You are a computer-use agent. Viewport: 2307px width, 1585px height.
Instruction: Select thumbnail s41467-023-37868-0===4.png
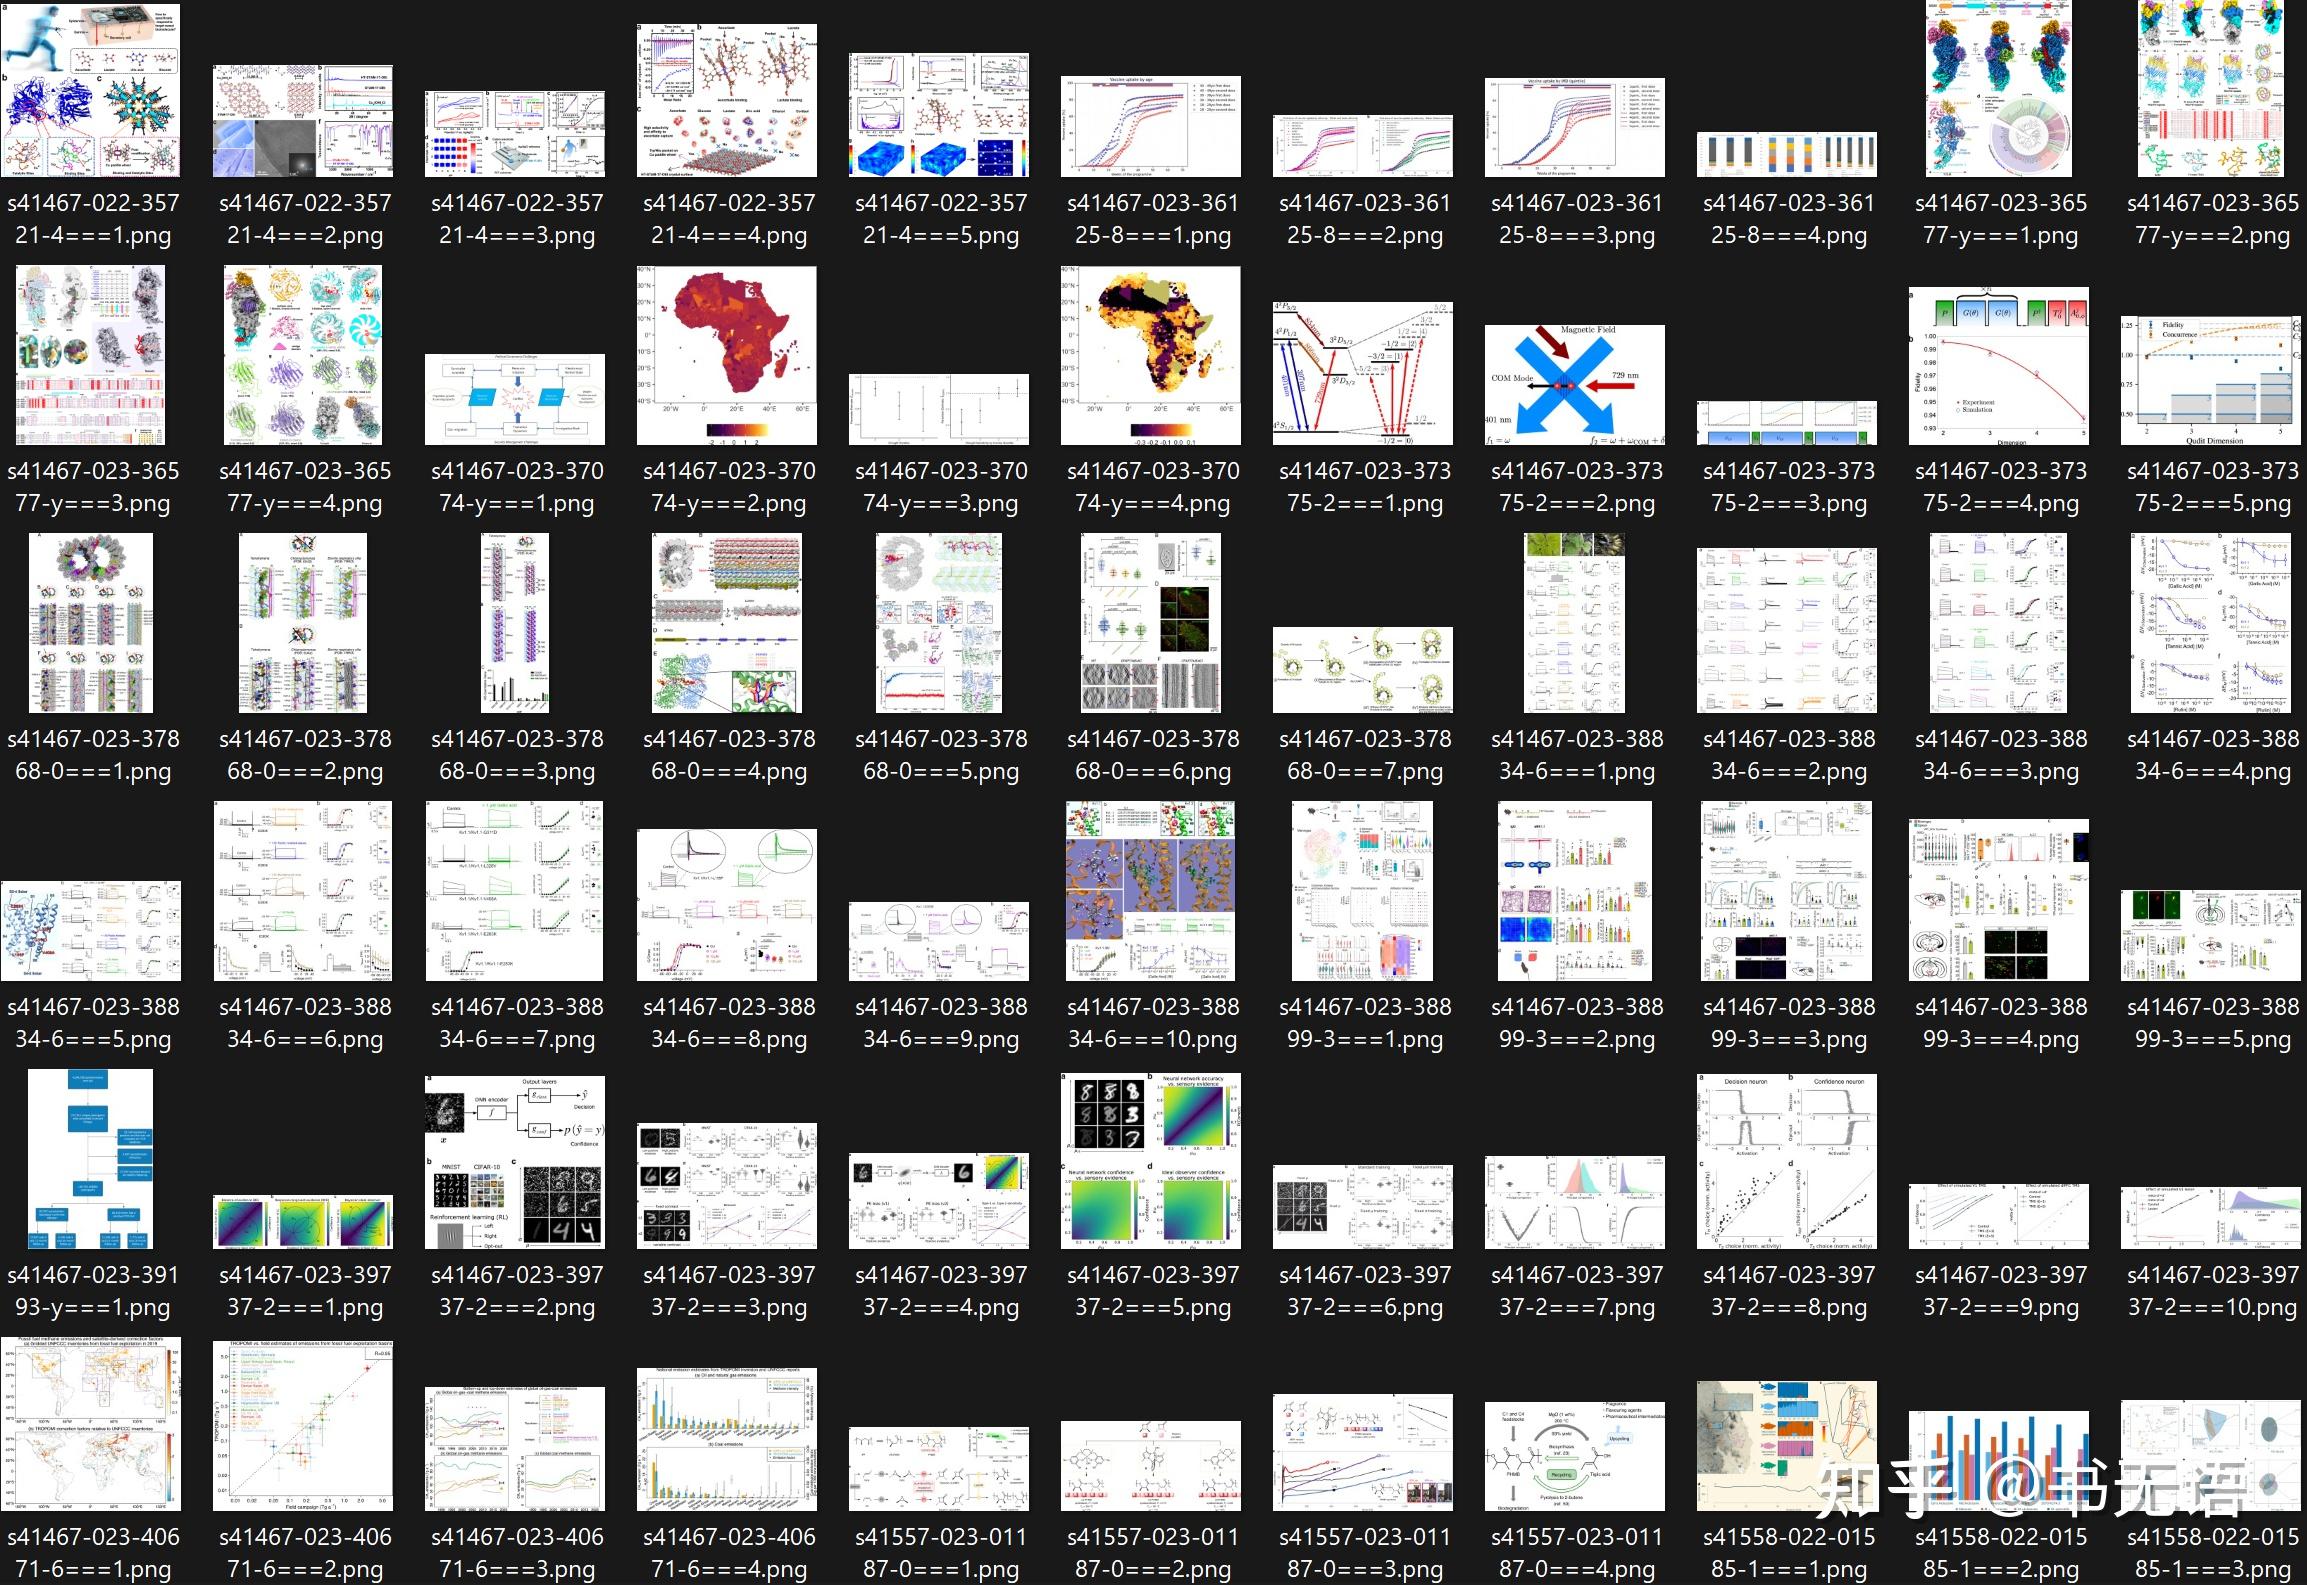coord(727,623)
